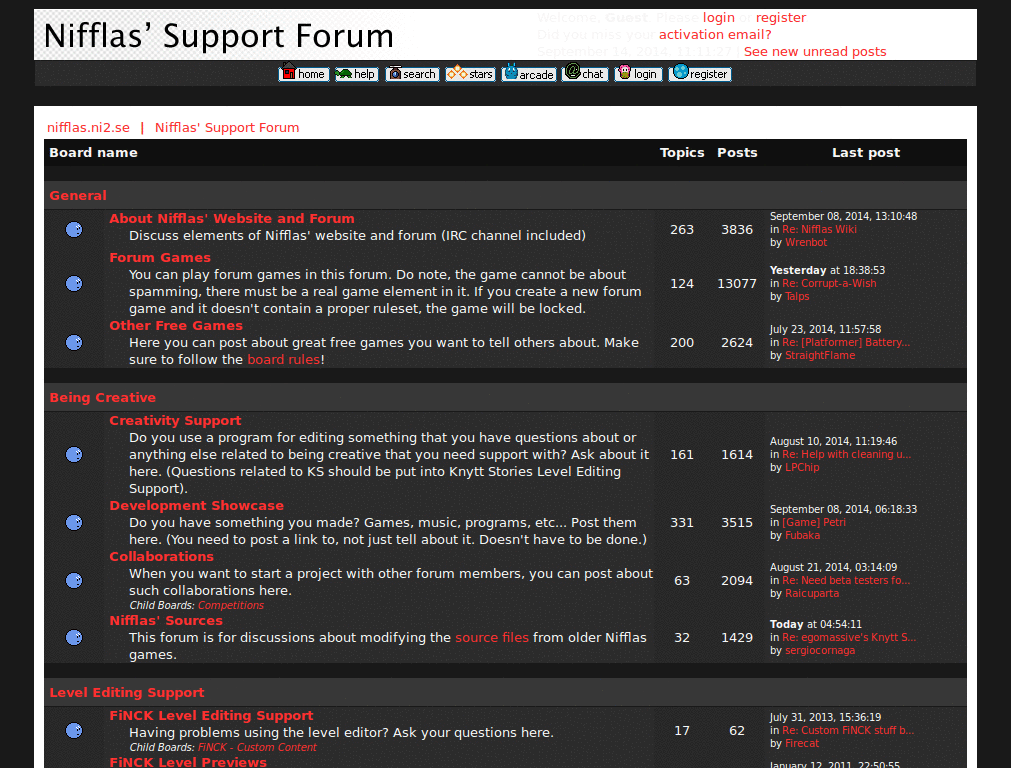View Wrenbot's profile

tap(806, 242)
